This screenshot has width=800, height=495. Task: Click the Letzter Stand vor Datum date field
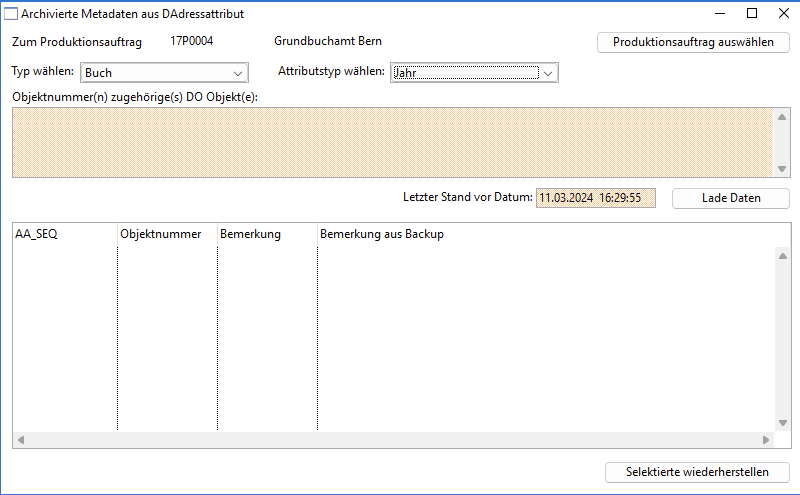click(596, 198)
